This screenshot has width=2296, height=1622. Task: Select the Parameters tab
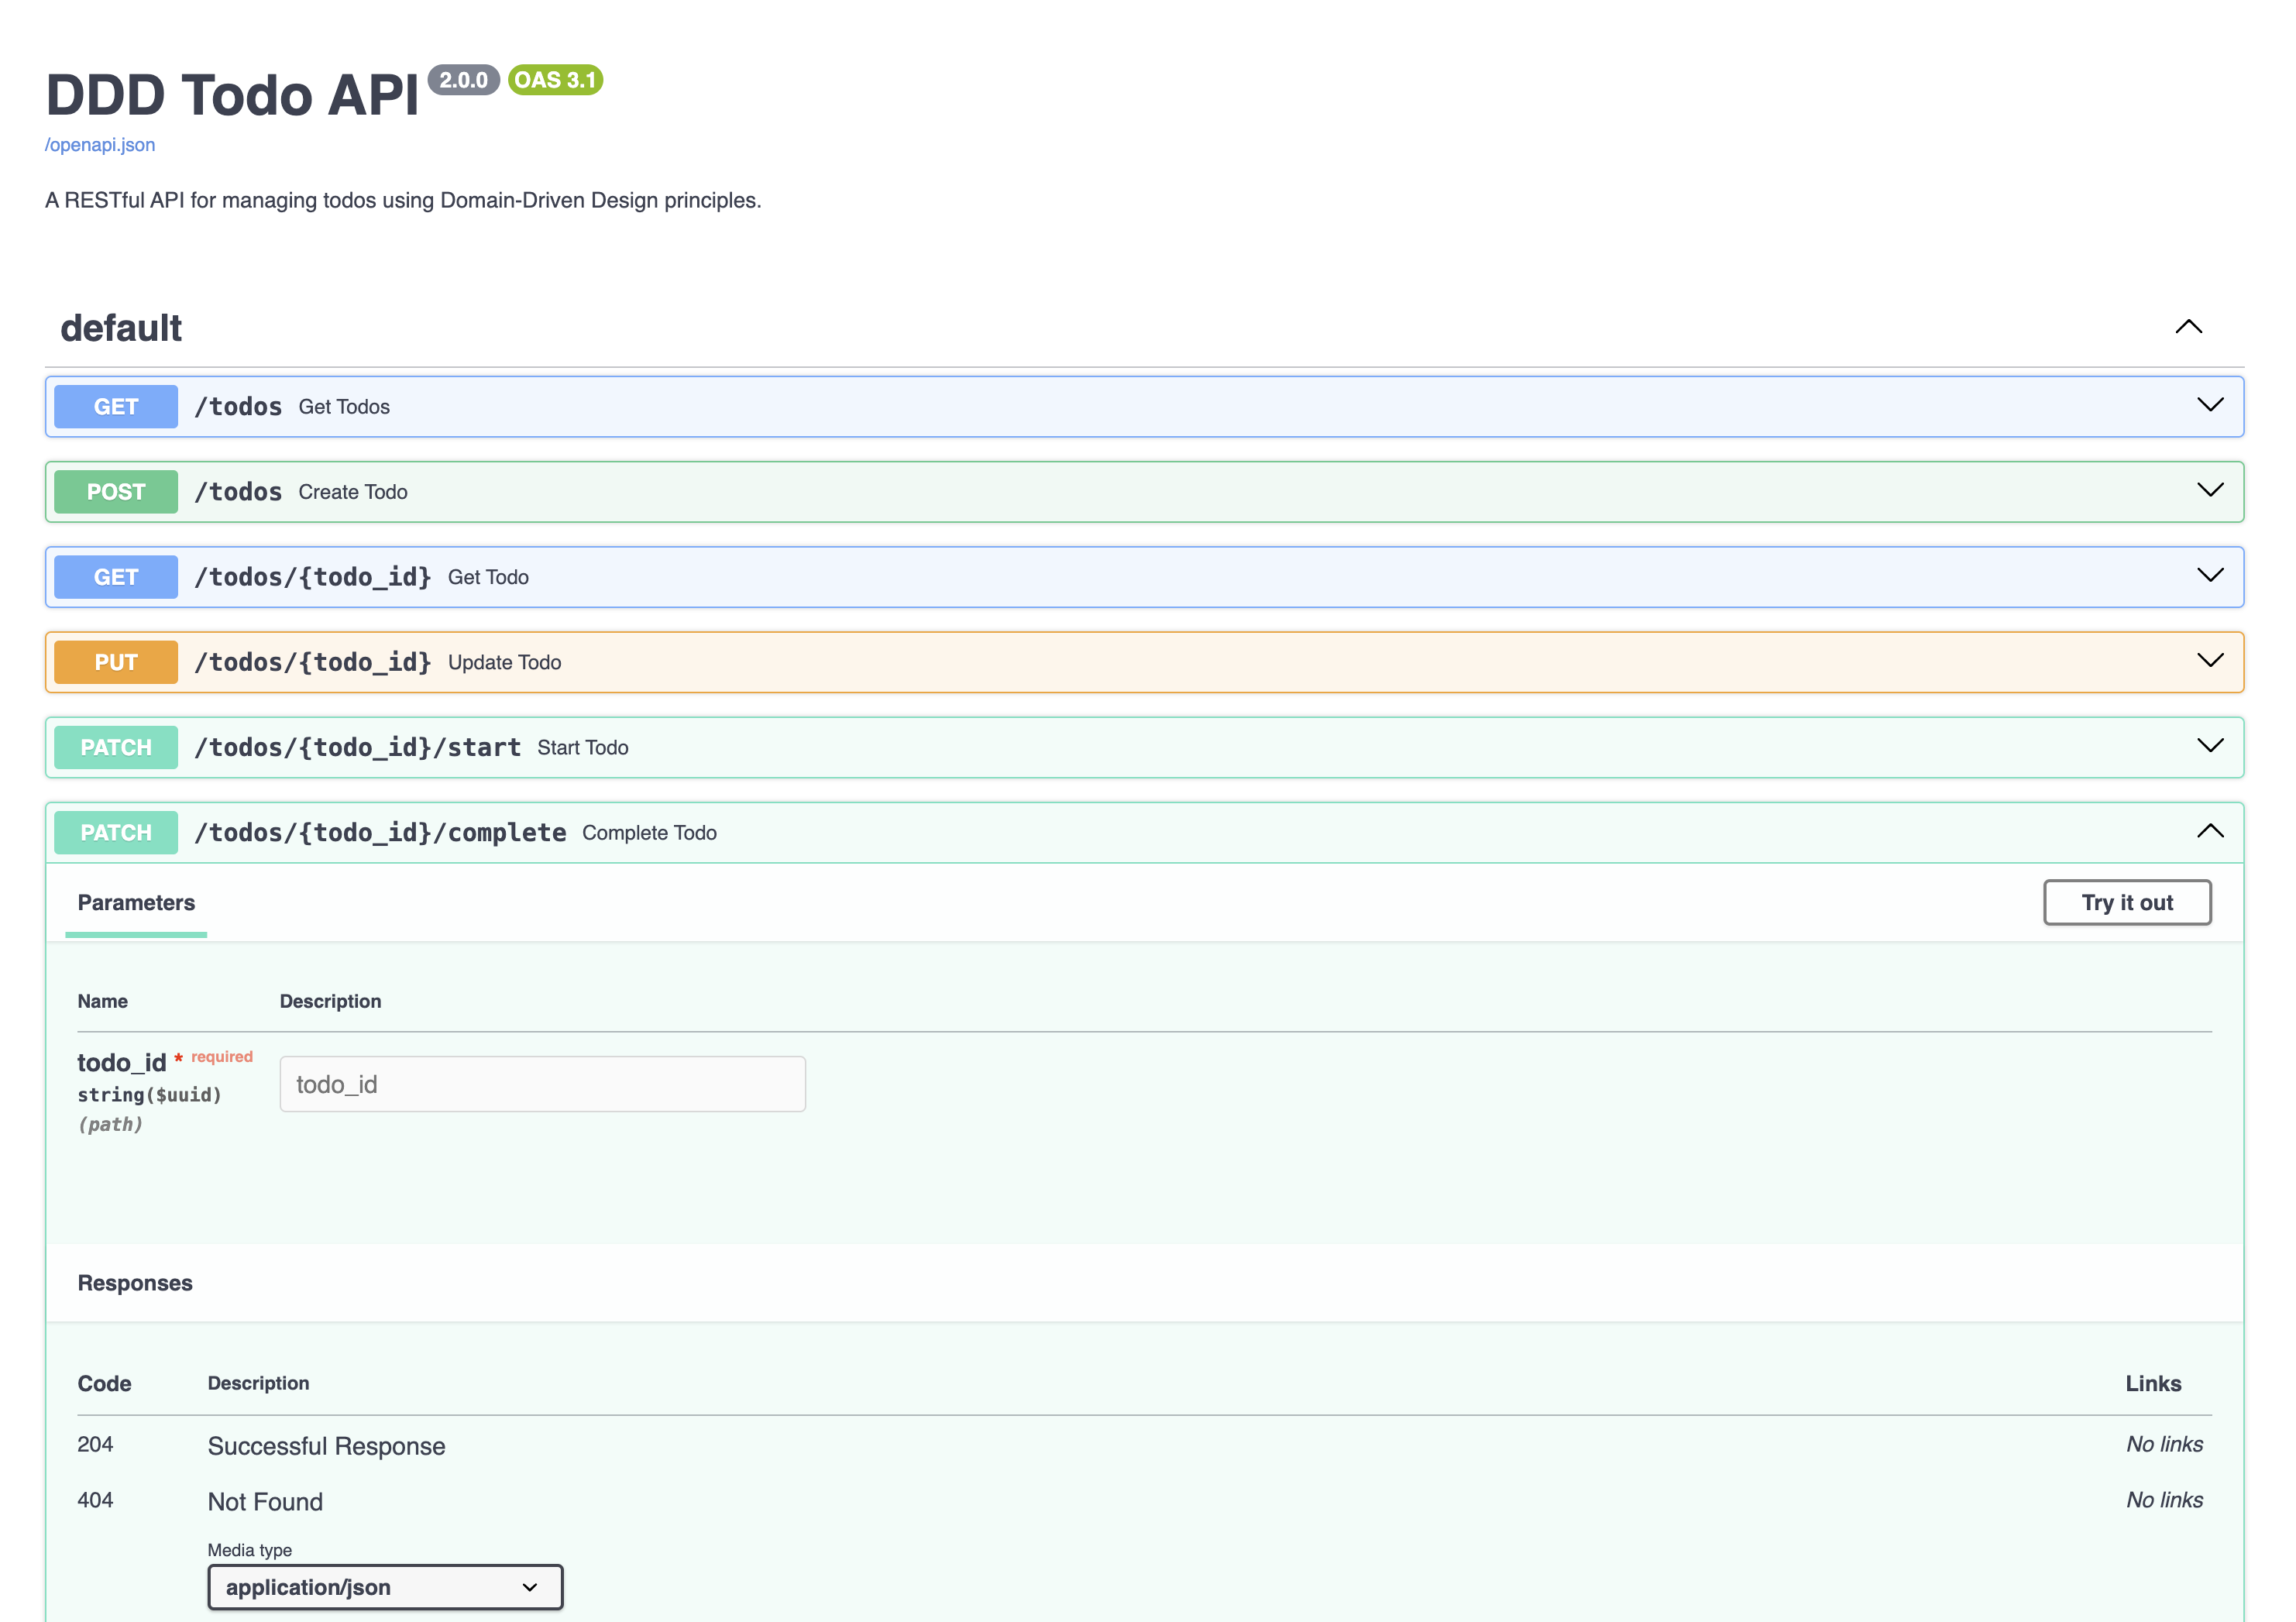point(136,902)
